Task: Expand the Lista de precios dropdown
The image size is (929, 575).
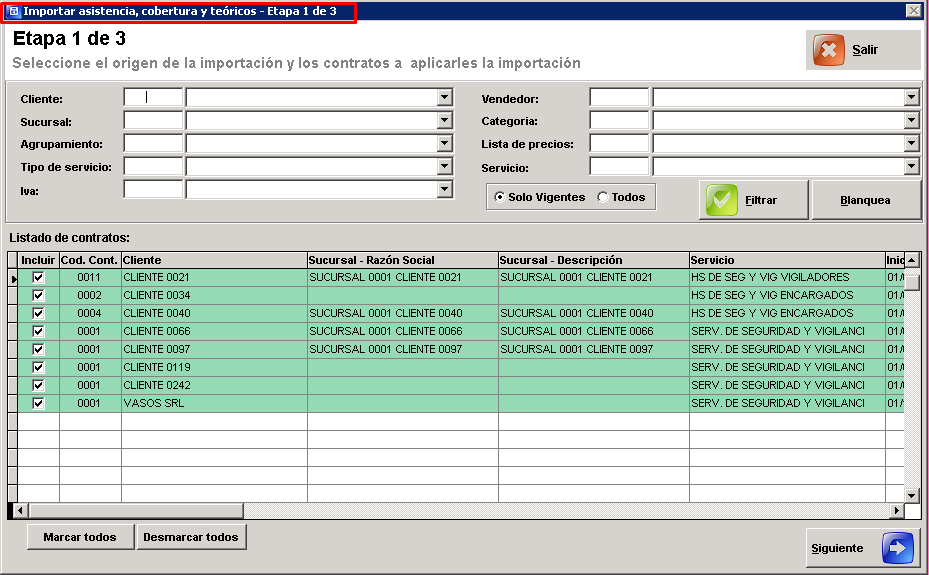Action: 911,143
